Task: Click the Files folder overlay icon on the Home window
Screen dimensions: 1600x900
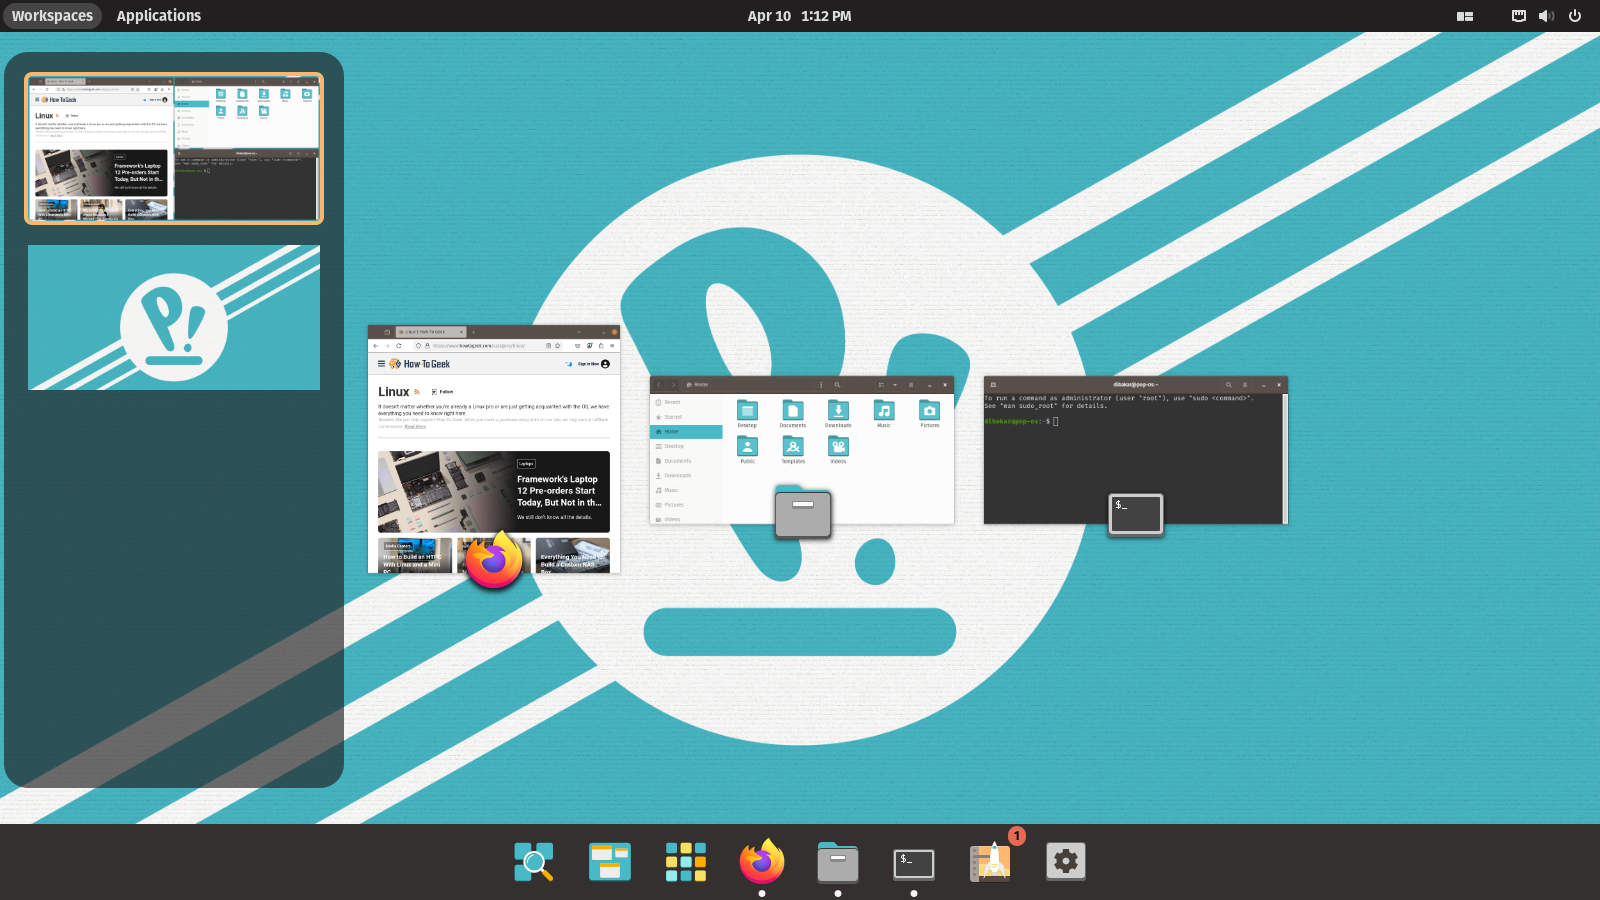Action: (803, 511)
